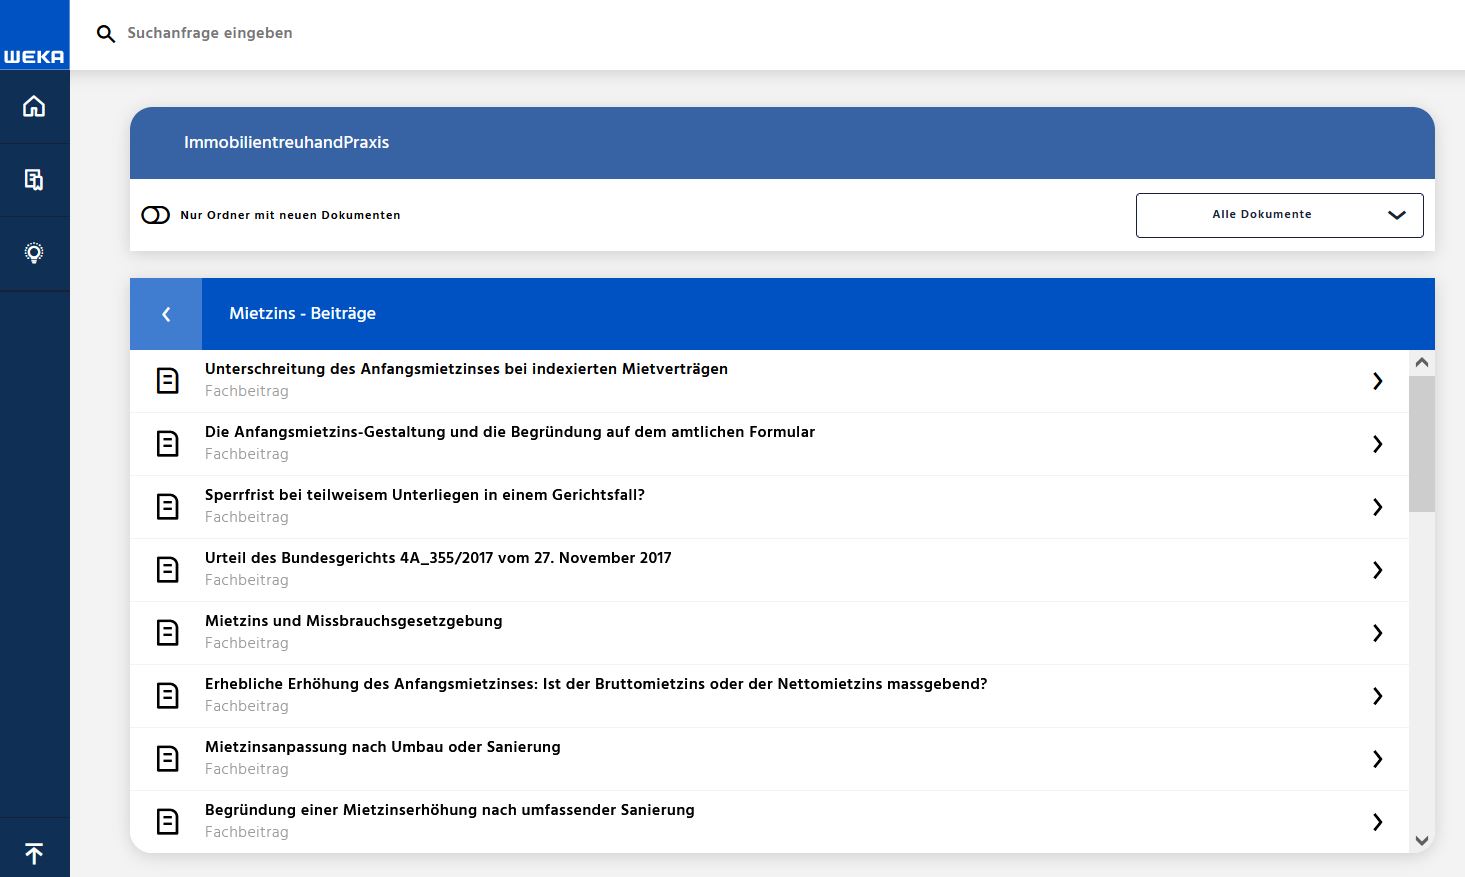
Task: Click document icon for Mietzins und Missbrauchsgesetzgebung
Action: (168, 633)
